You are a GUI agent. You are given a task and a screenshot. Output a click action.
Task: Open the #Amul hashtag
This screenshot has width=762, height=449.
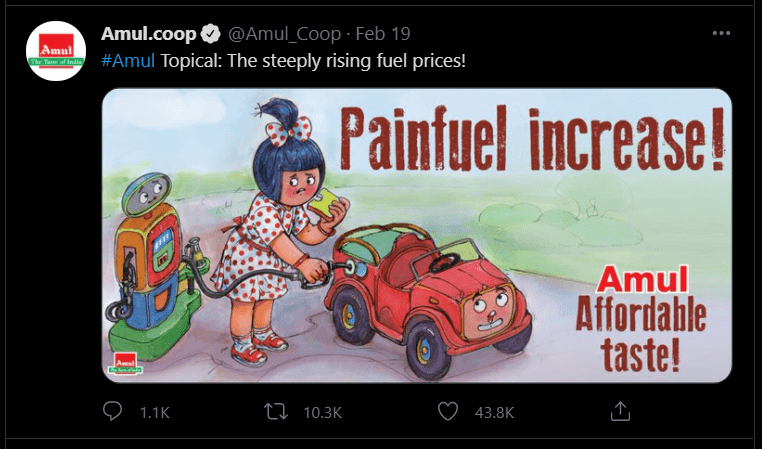(x=128, y=61)
